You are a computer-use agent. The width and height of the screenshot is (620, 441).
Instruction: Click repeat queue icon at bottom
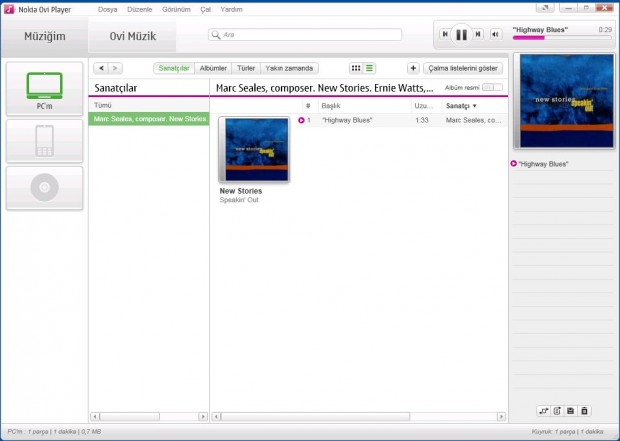point(557,411)
